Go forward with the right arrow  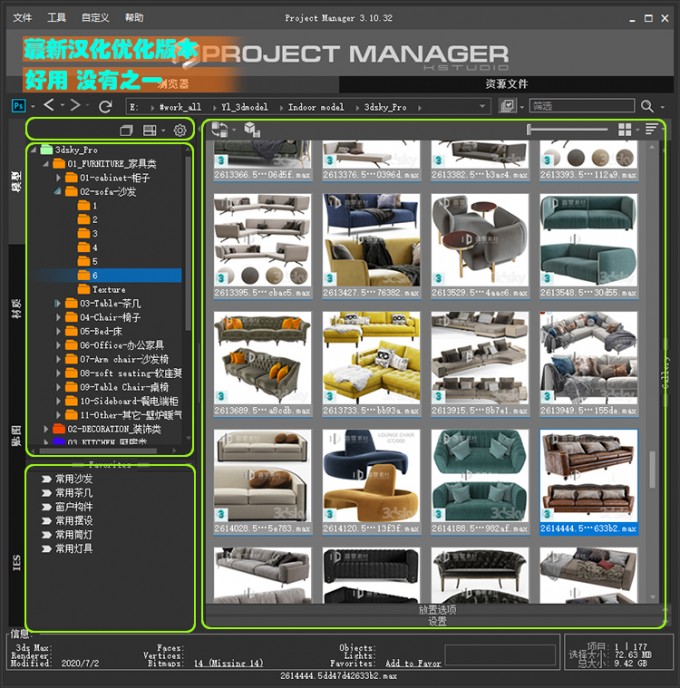(75, 105)
